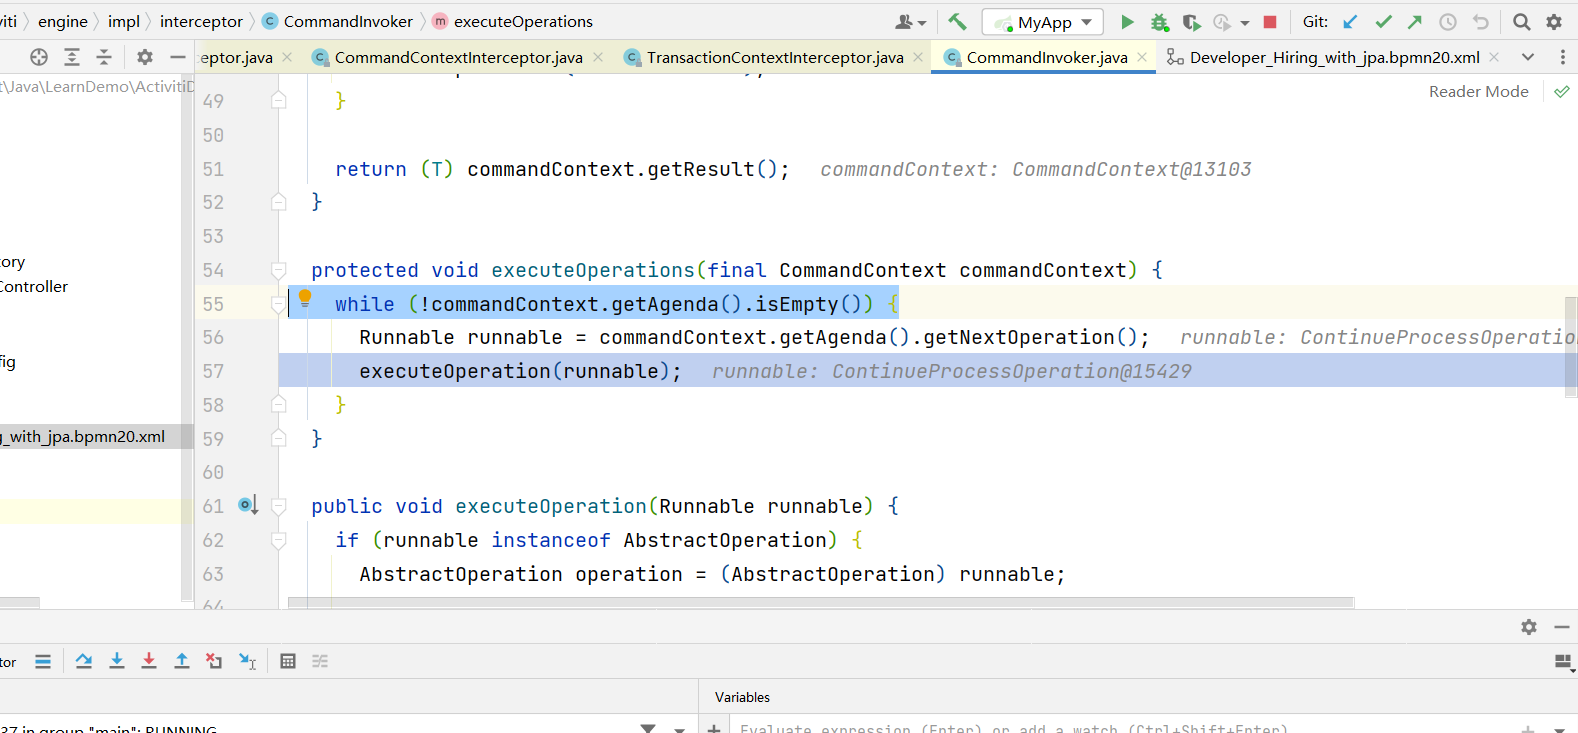Collapse the while block at line 55
The image size is (1578, 733).
[x=279, y=304]
